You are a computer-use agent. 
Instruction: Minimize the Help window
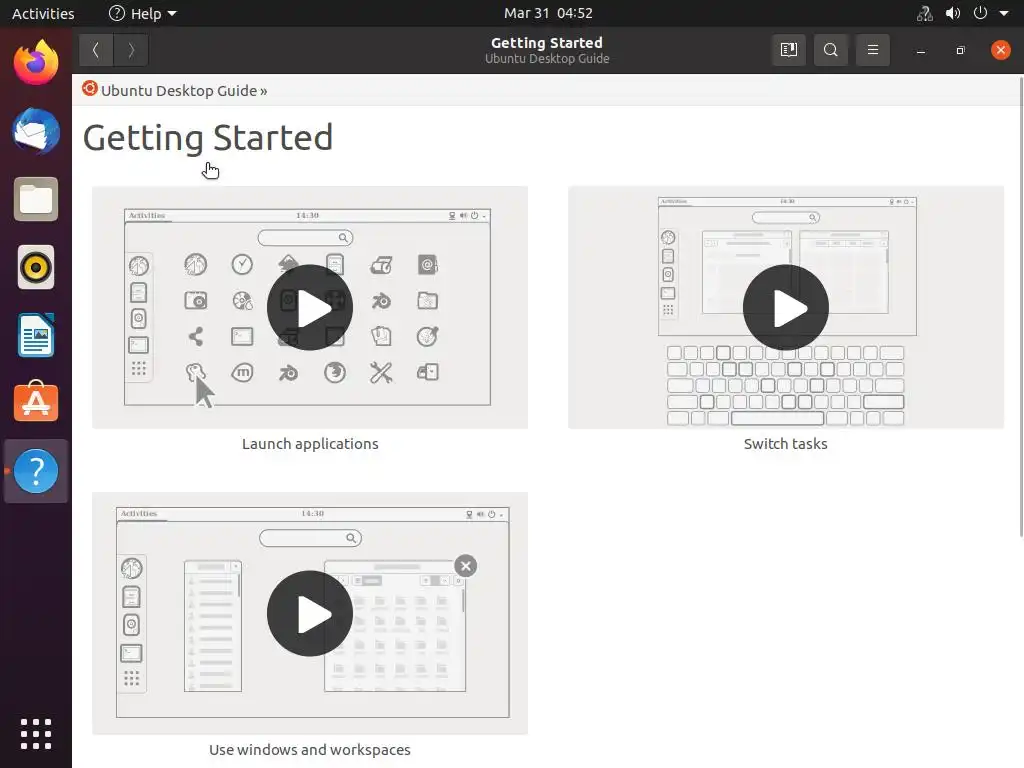[921, 50]
